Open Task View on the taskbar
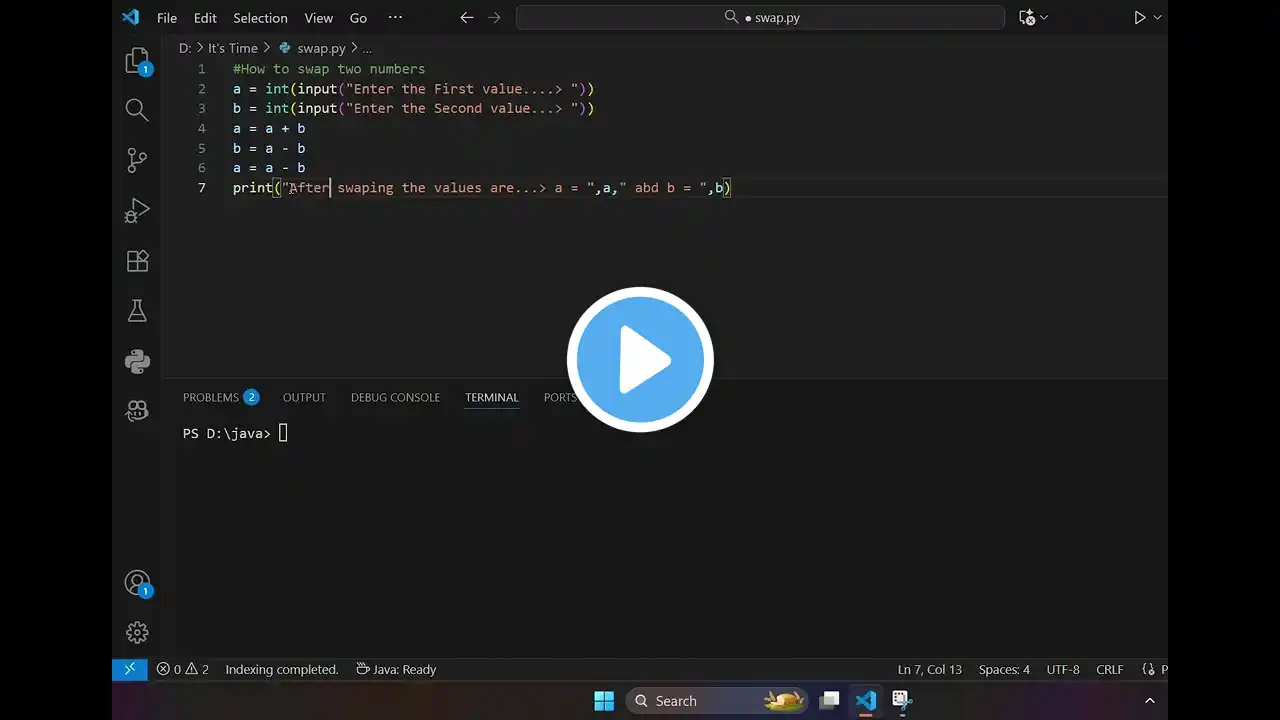 click(x=829, y=701)
